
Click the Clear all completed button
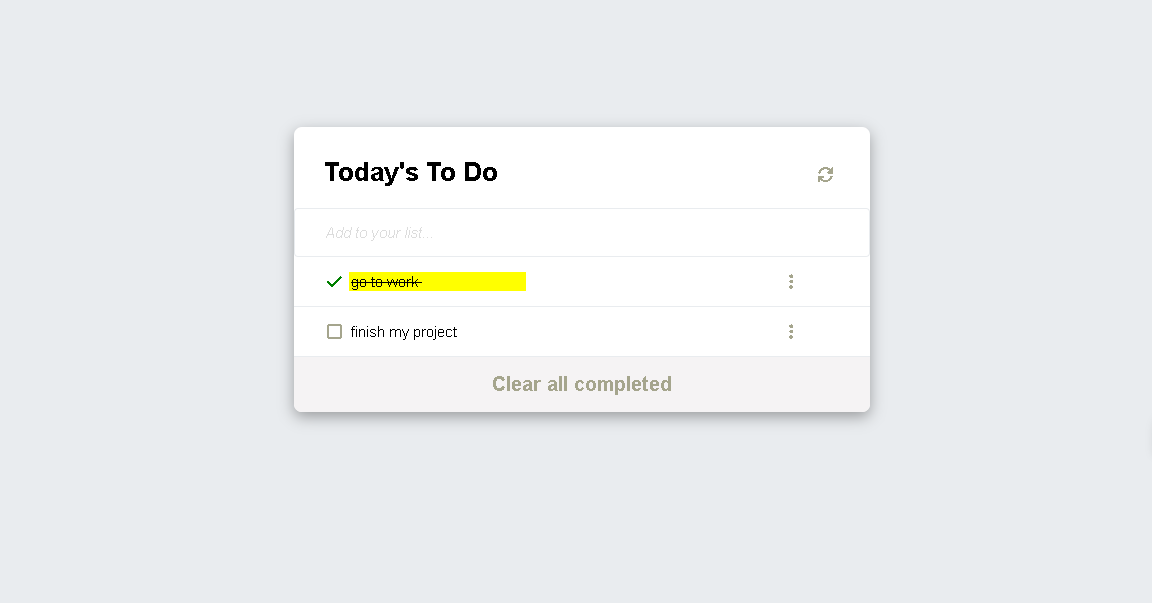582,384
